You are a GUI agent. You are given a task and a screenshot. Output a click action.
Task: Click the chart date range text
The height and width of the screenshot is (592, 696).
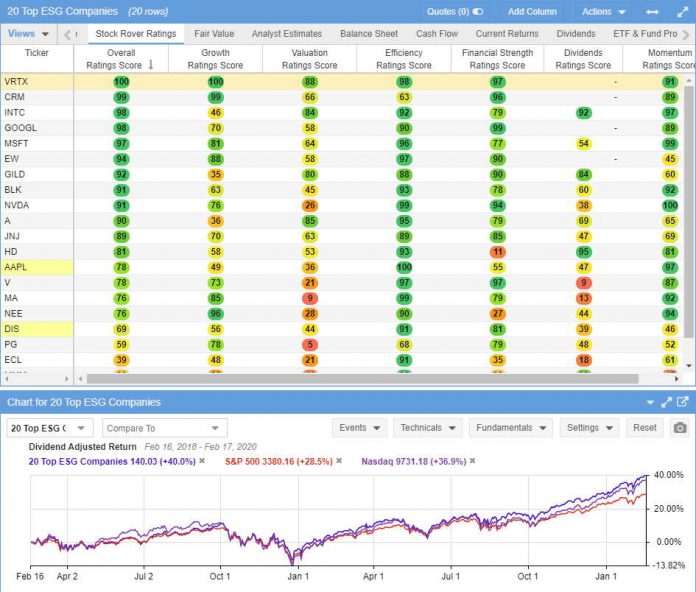(200, 447)
